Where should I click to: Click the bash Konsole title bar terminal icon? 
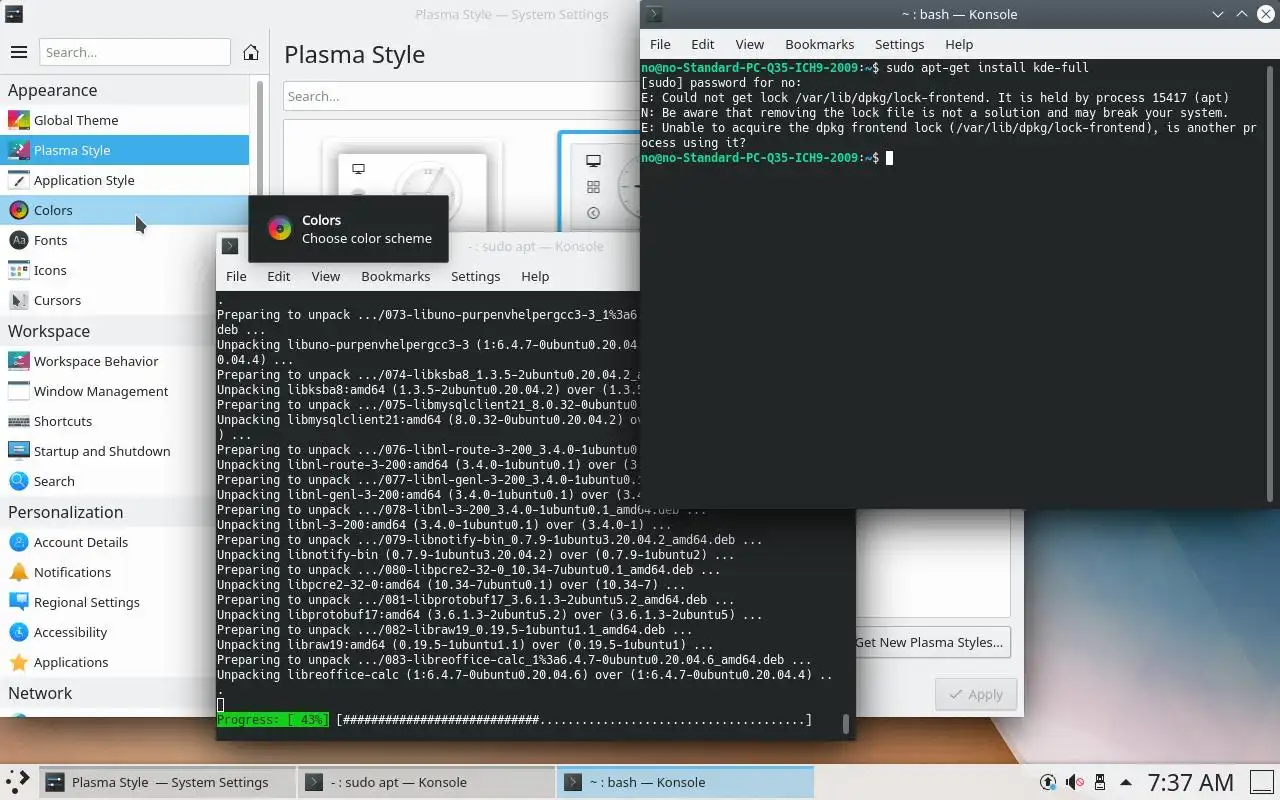click(654, 14)
